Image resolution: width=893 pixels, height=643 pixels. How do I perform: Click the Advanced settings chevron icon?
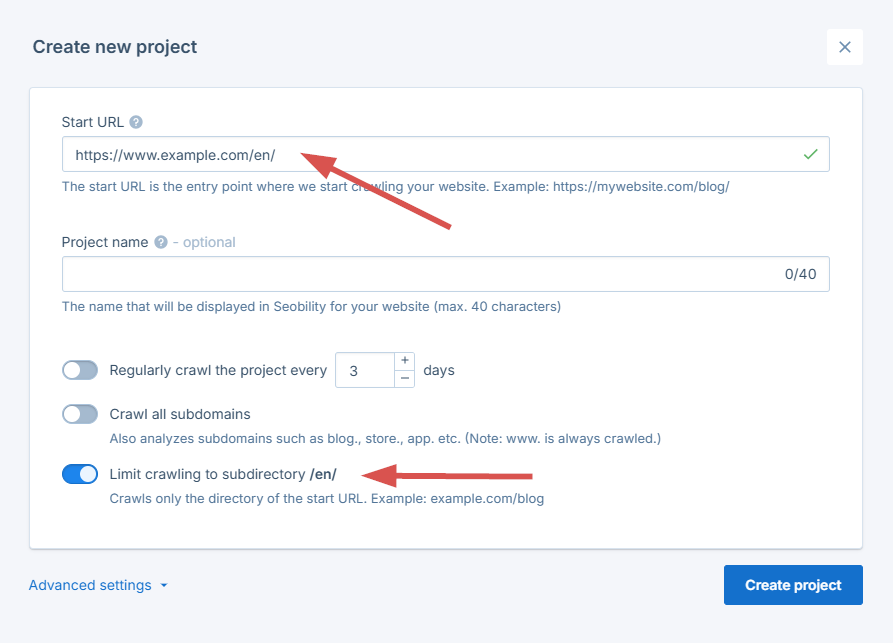point(163,585)
